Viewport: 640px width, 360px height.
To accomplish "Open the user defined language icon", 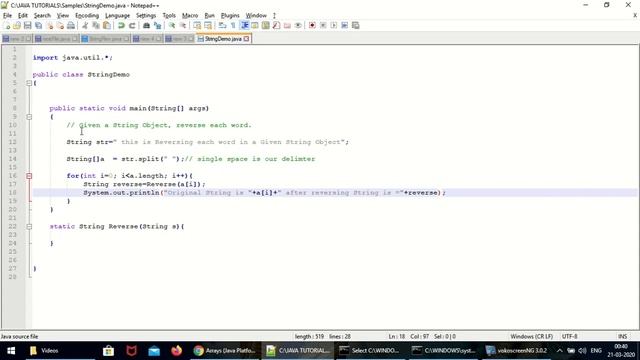I will tap(255, 25).
